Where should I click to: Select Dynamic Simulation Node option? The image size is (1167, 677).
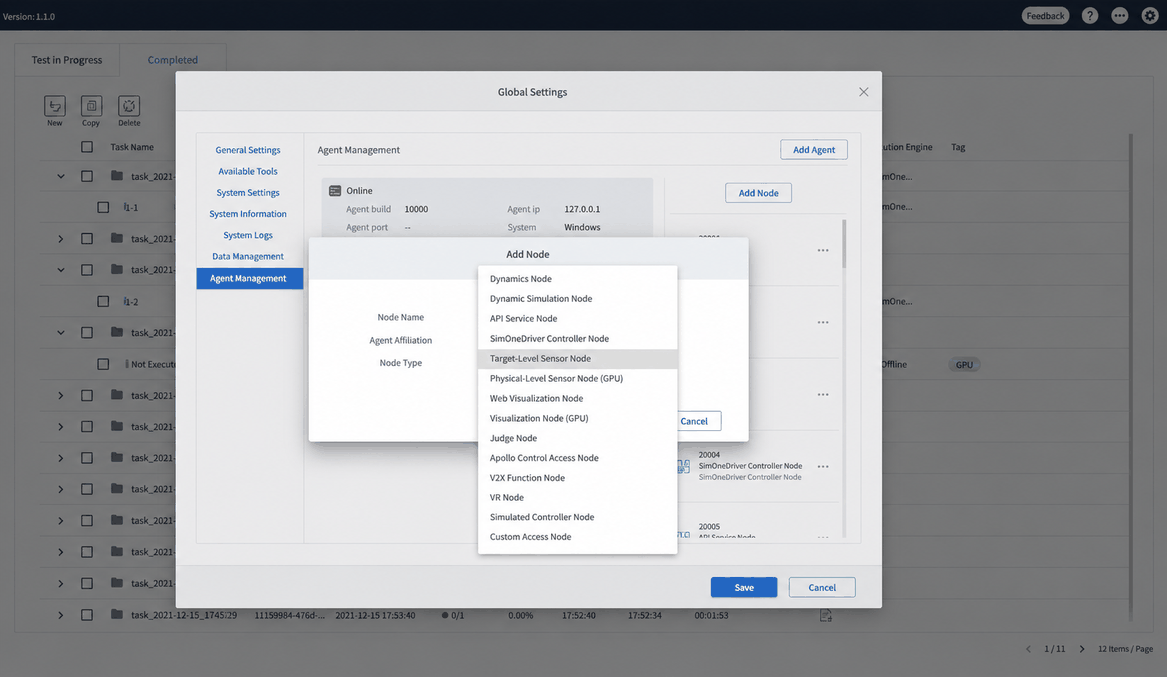[x=578, y=298]
